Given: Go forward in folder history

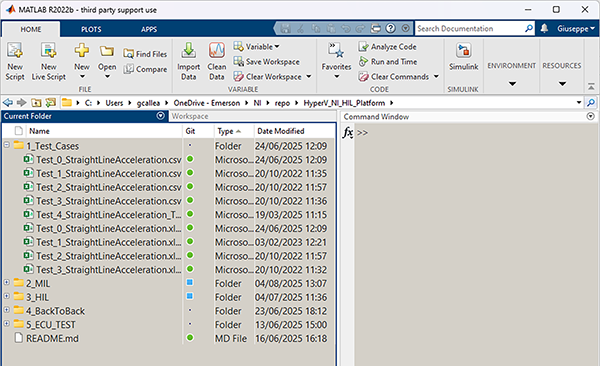Looking at the screenshot, I should (21, 103).
